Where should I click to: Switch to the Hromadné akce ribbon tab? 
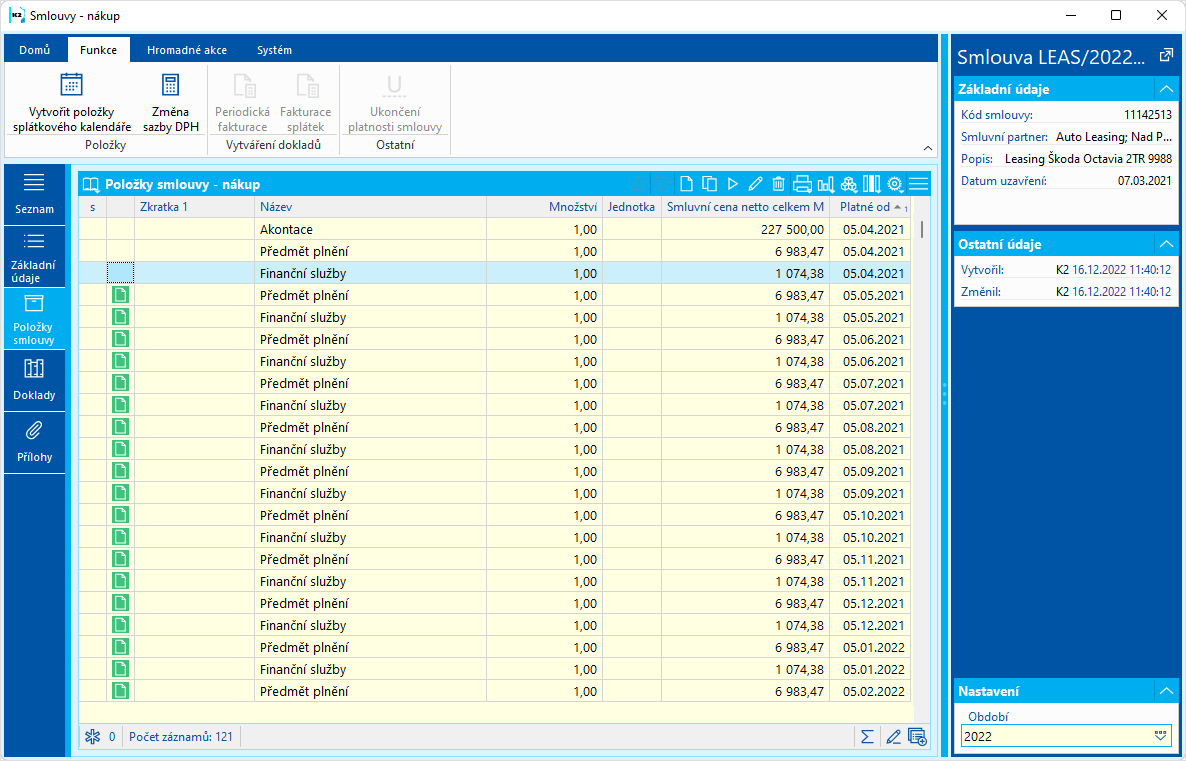pyautogui.click(x=186, y=50)
